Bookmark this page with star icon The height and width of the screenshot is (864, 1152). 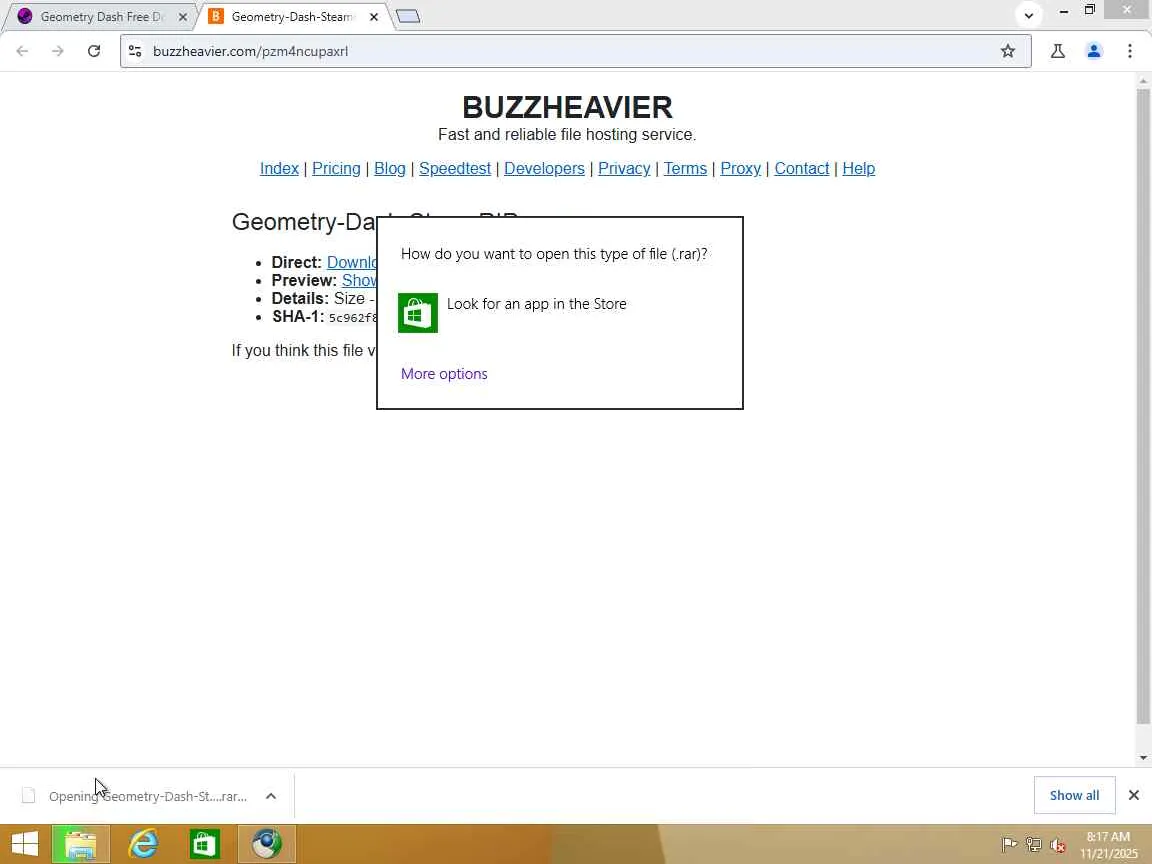coord(1007,51)
